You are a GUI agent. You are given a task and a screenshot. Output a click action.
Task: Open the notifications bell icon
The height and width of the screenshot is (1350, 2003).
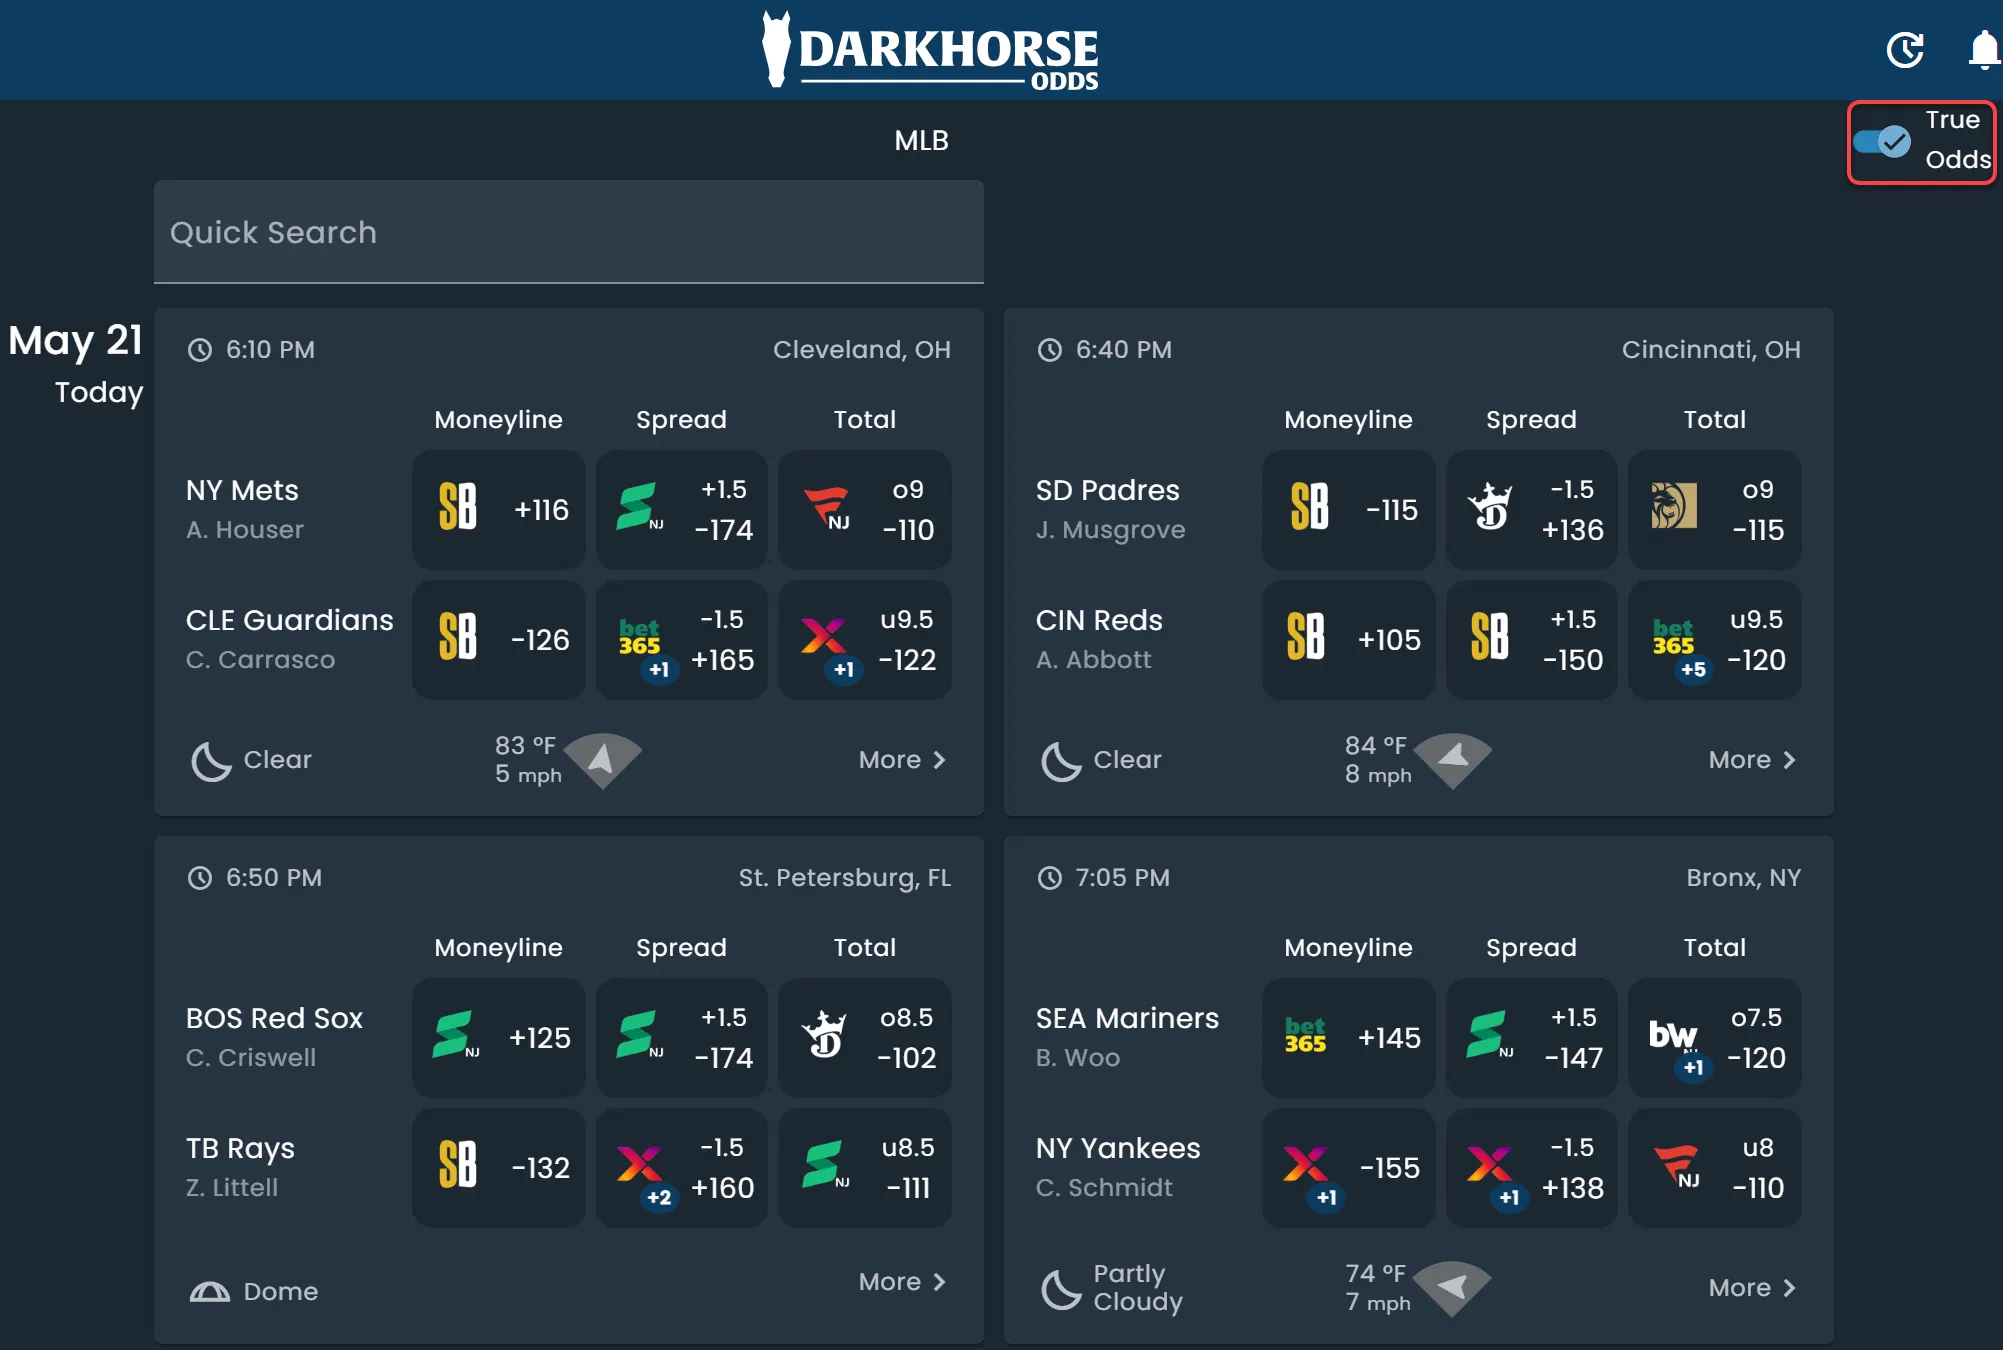[1983, 49]
